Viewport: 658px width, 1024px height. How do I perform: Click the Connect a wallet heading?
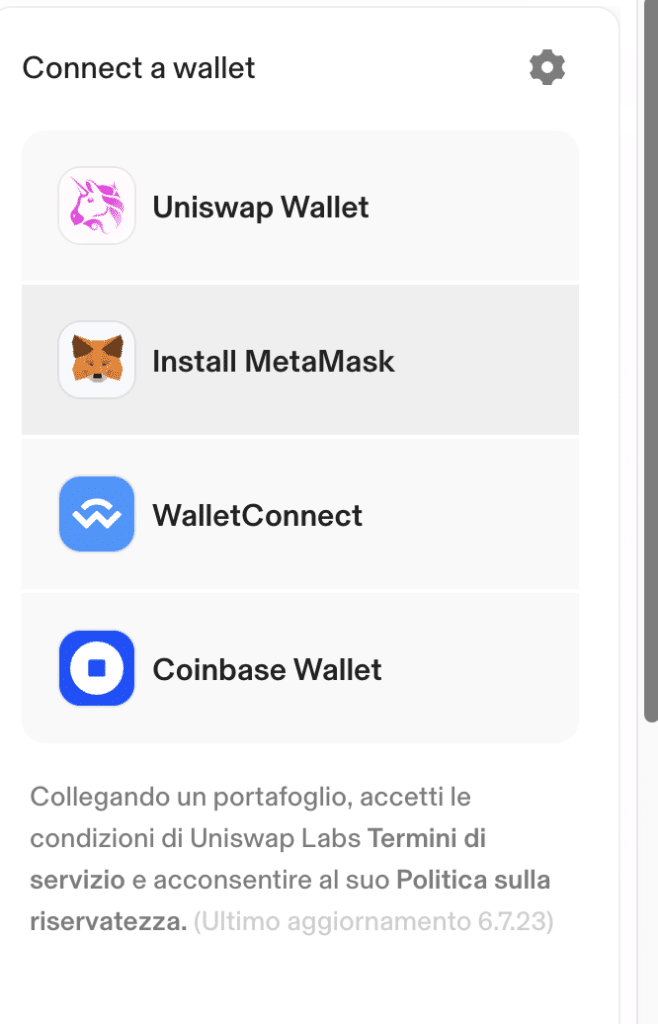(x=139, y=67)
